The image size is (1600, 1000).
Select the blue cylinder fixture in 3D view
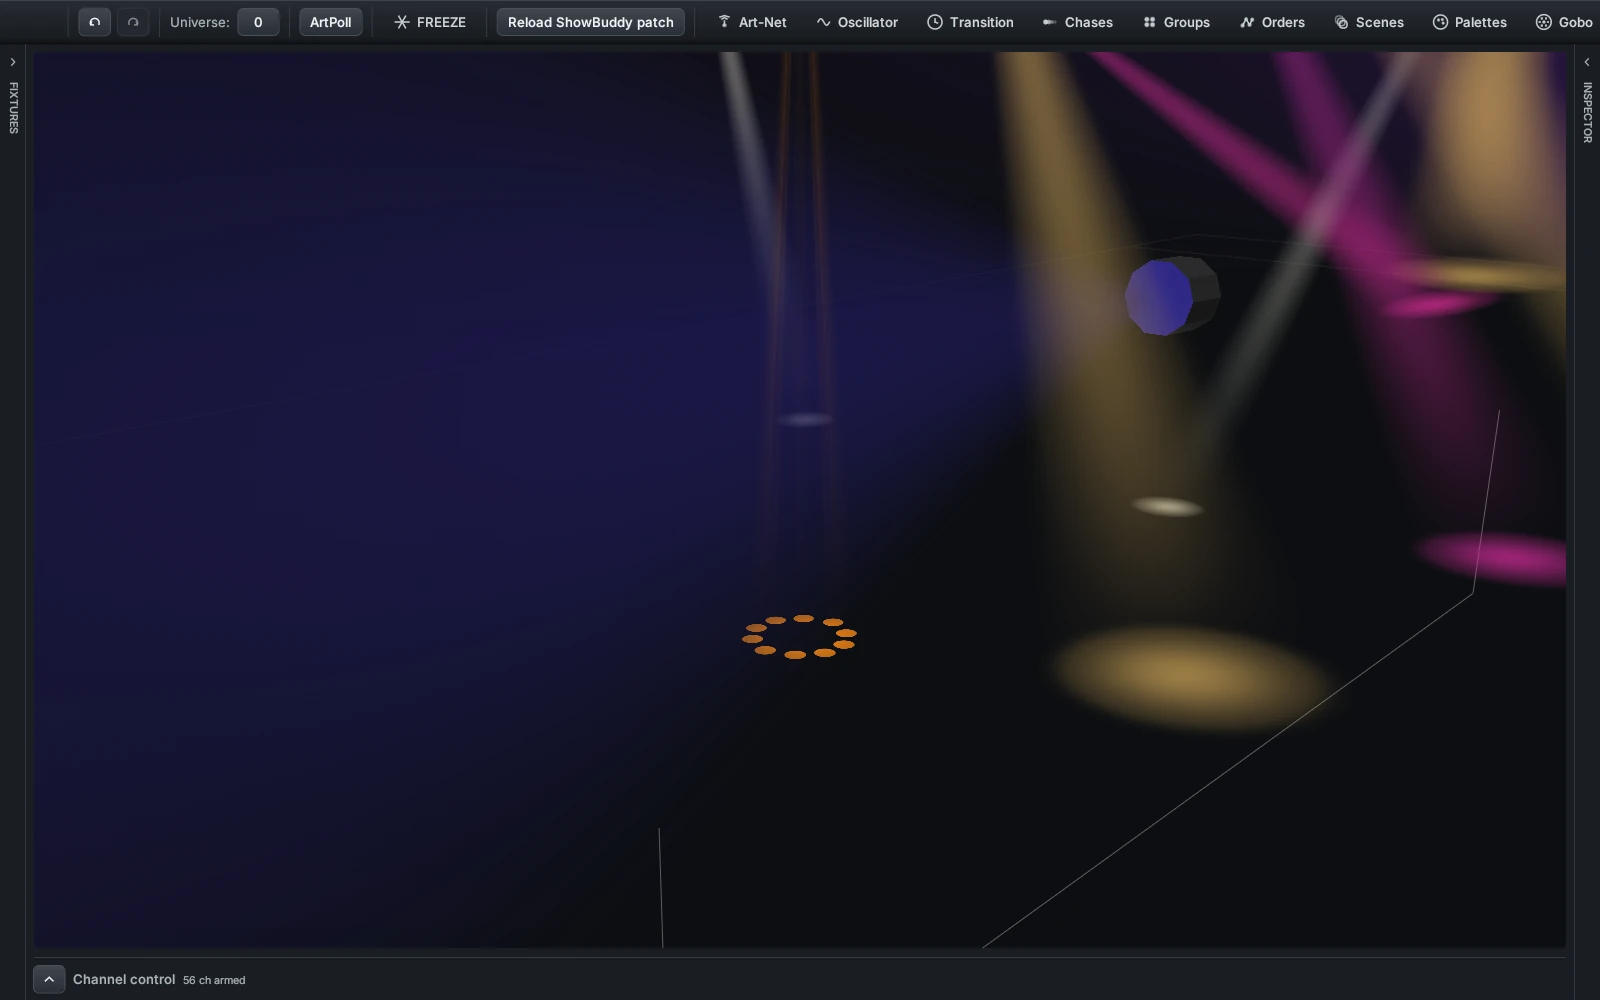pos(1172,296)
